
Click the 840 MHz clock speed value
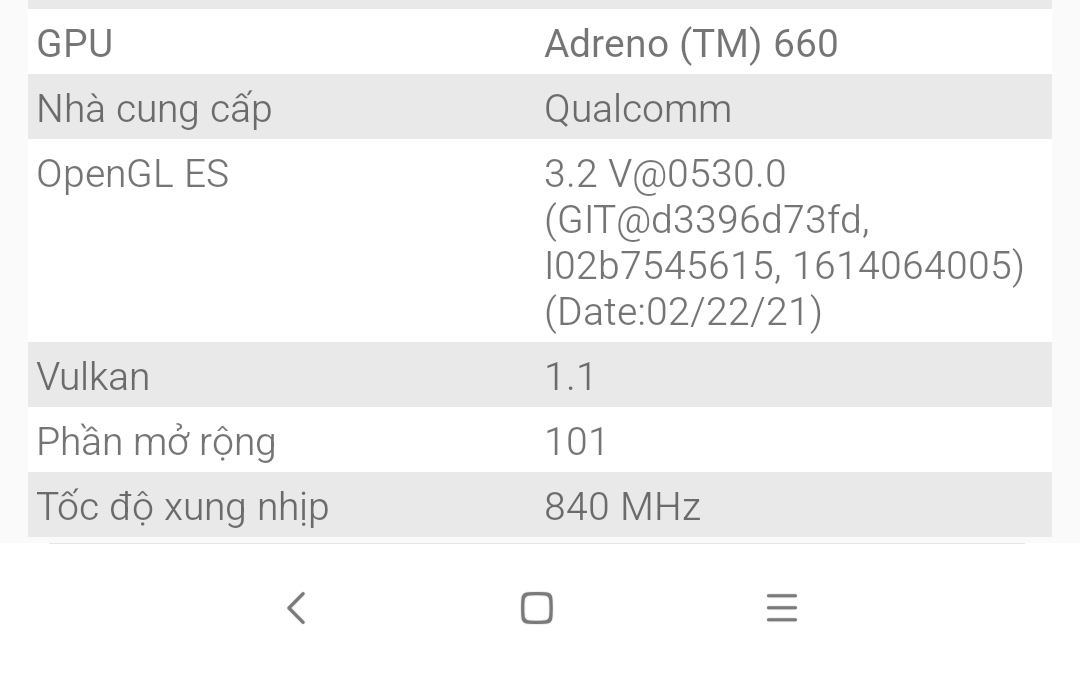[x=623, y=506]
